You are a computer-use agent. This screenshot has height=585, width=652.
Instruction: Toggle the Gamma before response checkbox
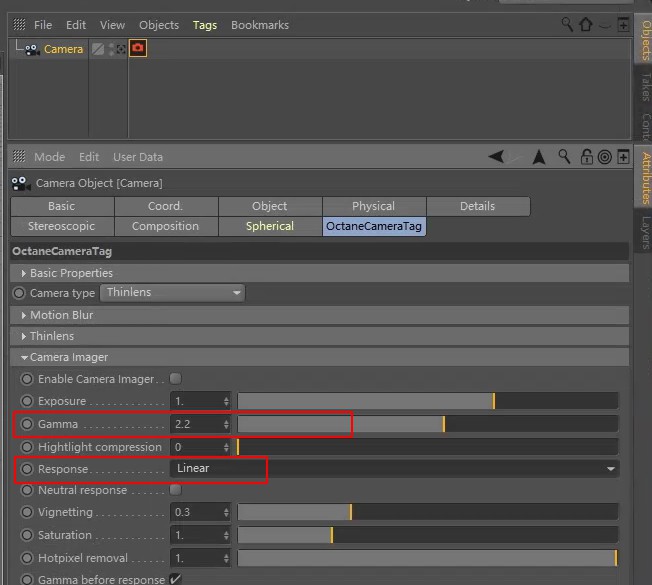(175, 578)
